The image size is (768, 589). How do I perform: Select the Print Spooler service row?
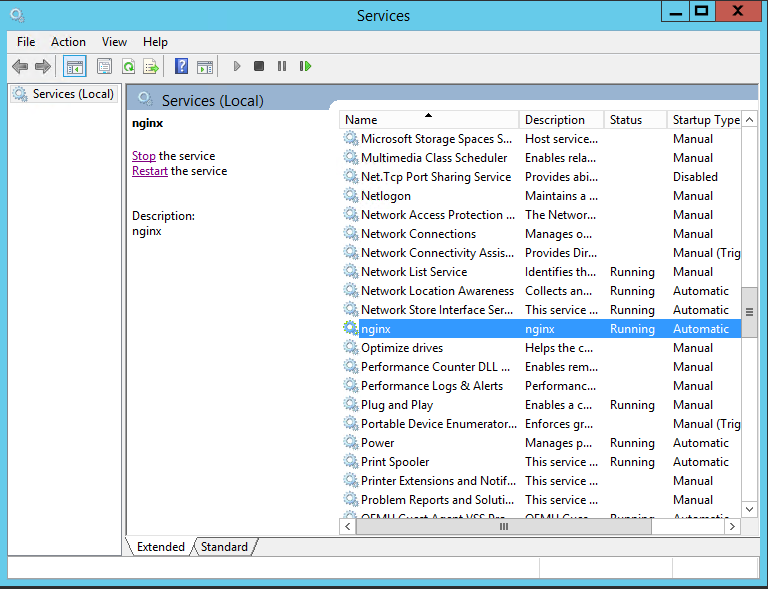click(x=395, y=462)
